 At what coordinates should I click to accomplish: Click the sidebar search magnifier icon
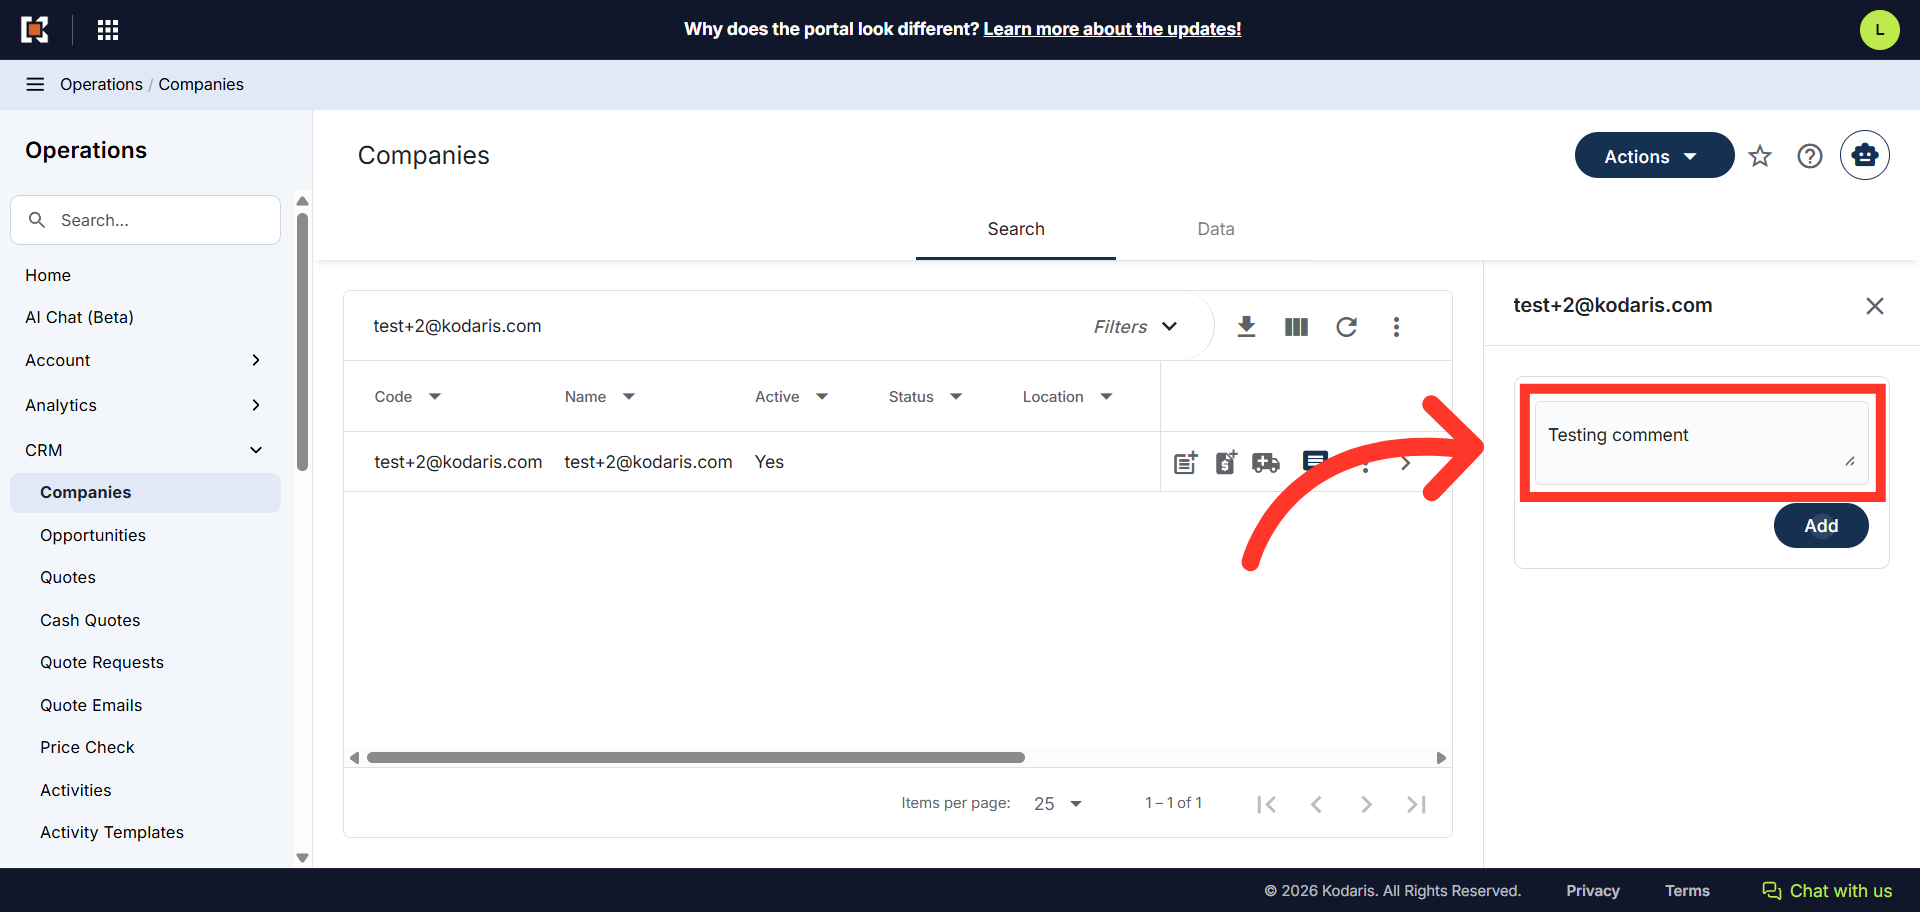click(x=37, y=220)
